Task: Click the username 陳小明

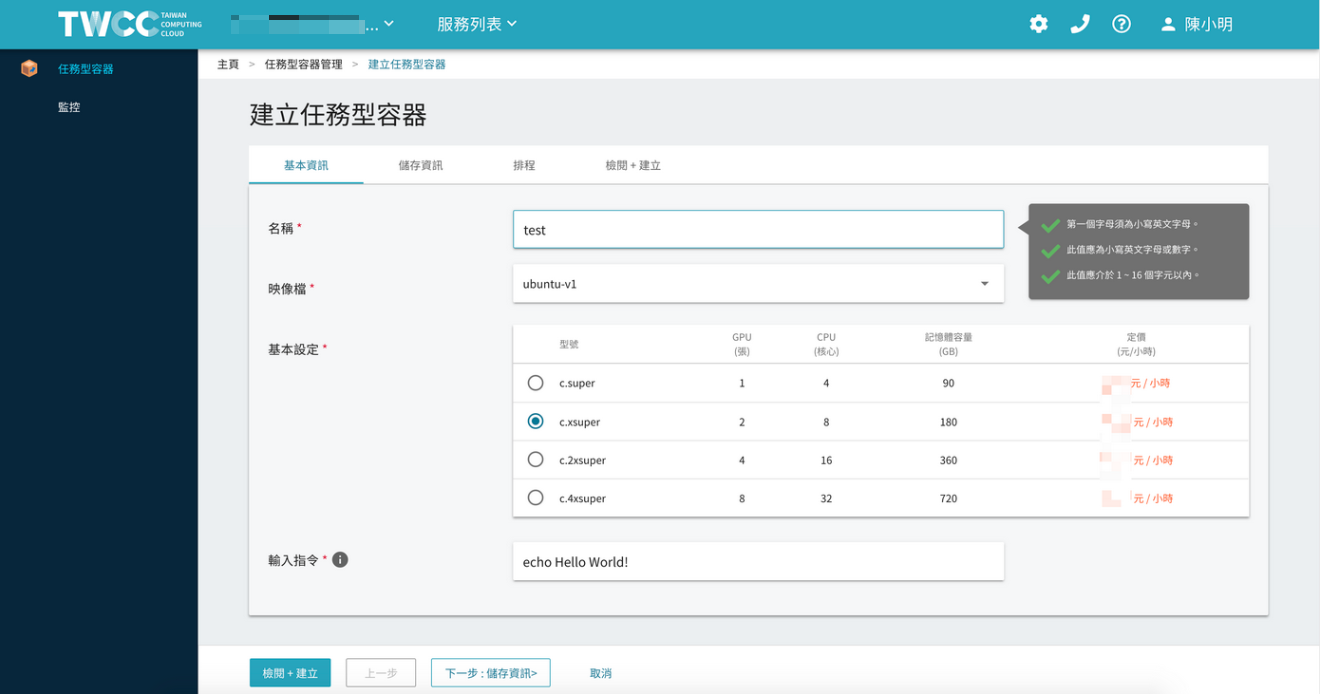Action: [1209, 24]
